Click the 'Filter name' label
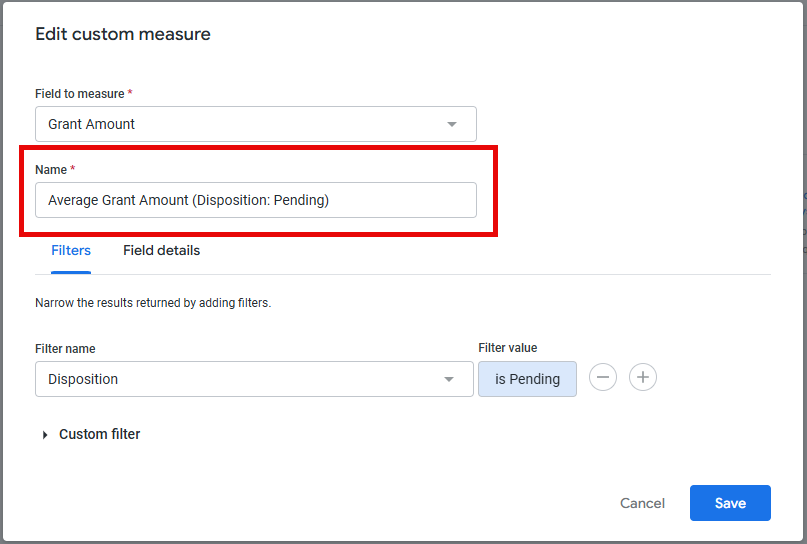Image resolution: width=807 pixels, height=544 pixels. point(65,348)
